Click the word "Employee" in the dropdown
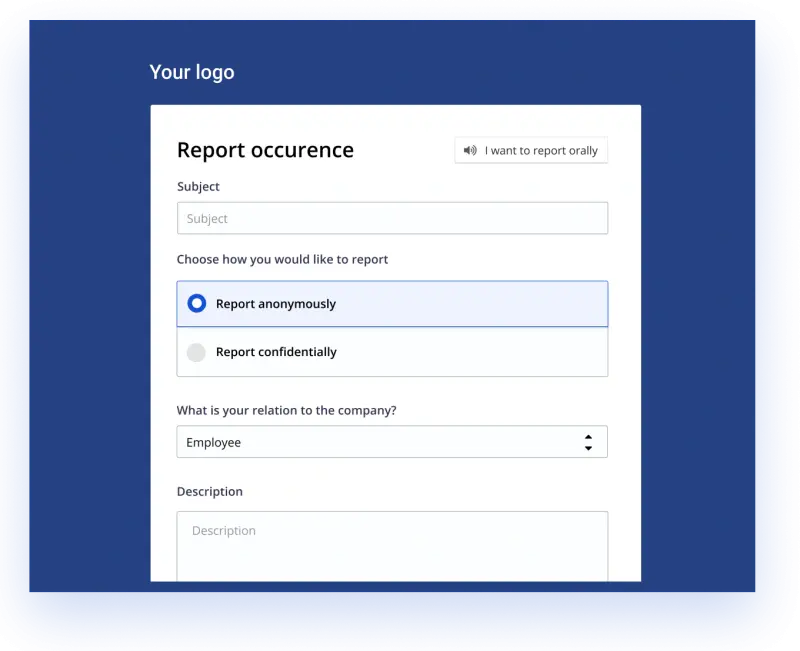800x651 pixels. pos(213,442)
